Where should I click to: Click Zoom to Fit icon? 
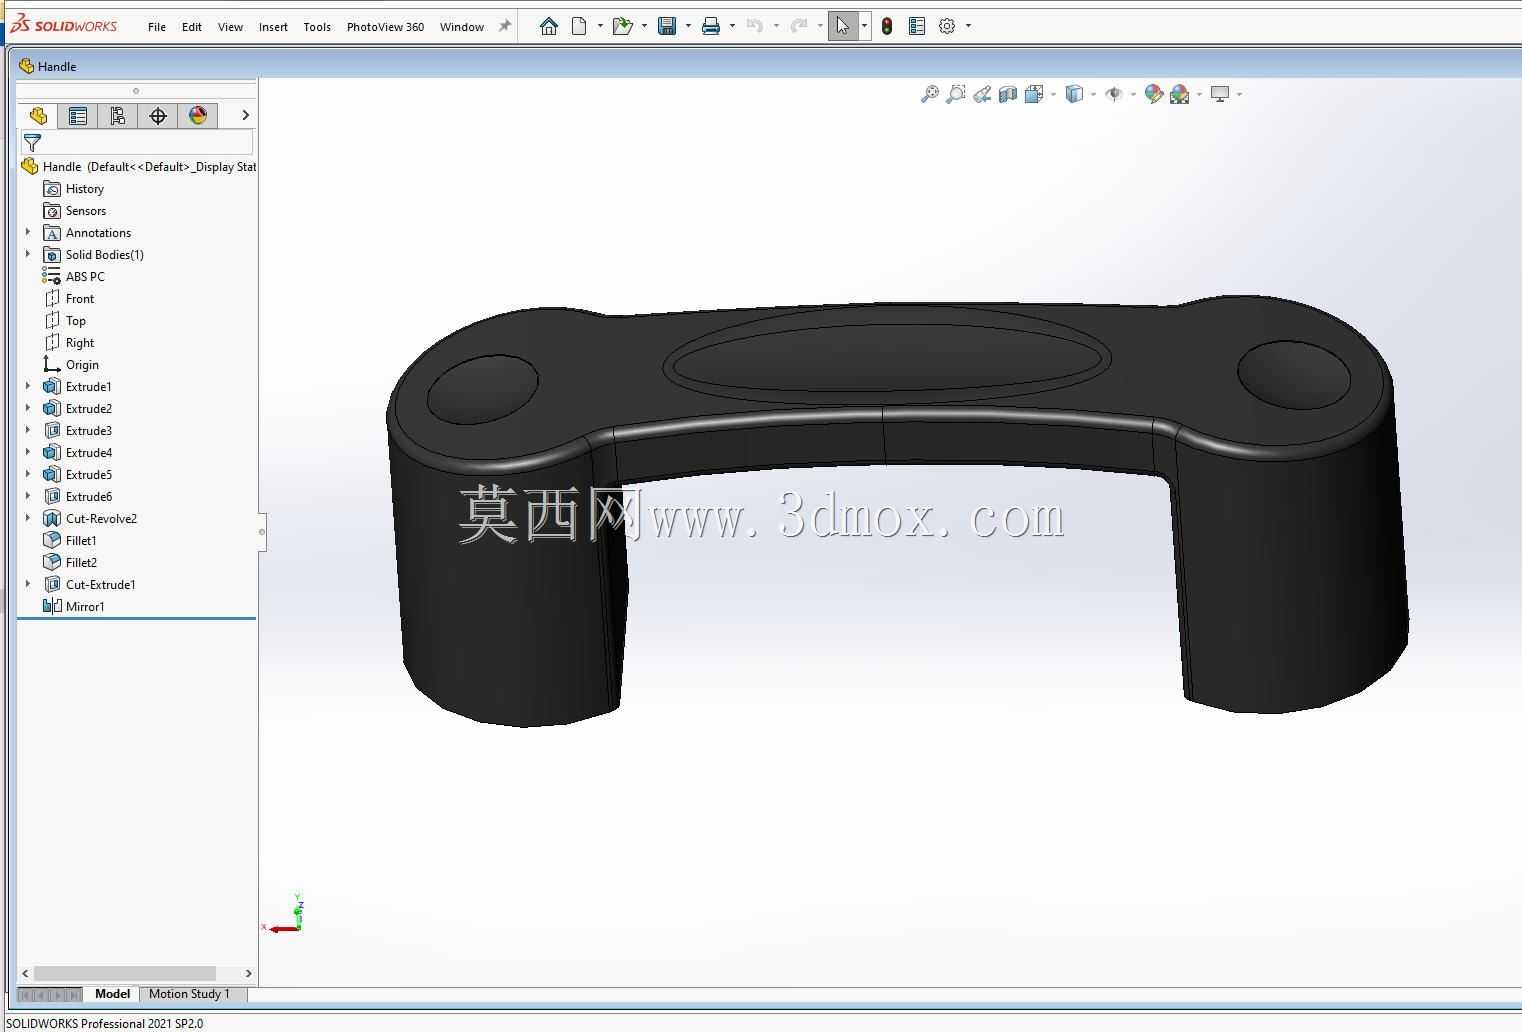pos(930,94)
